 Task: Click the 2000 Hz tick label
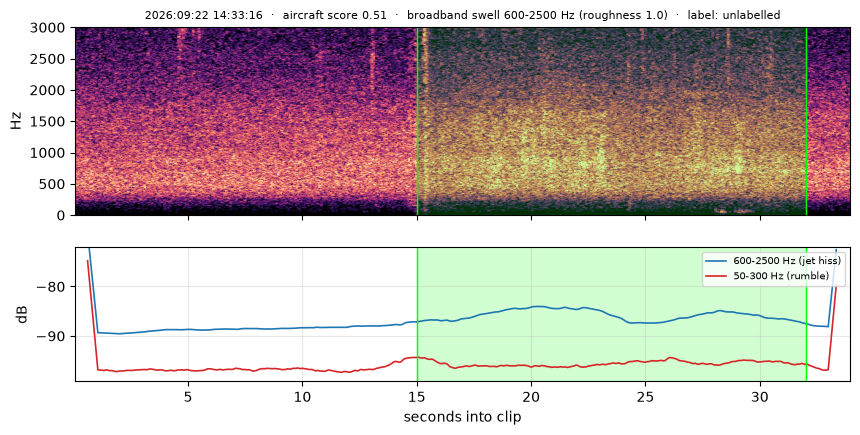pos(47,91)
